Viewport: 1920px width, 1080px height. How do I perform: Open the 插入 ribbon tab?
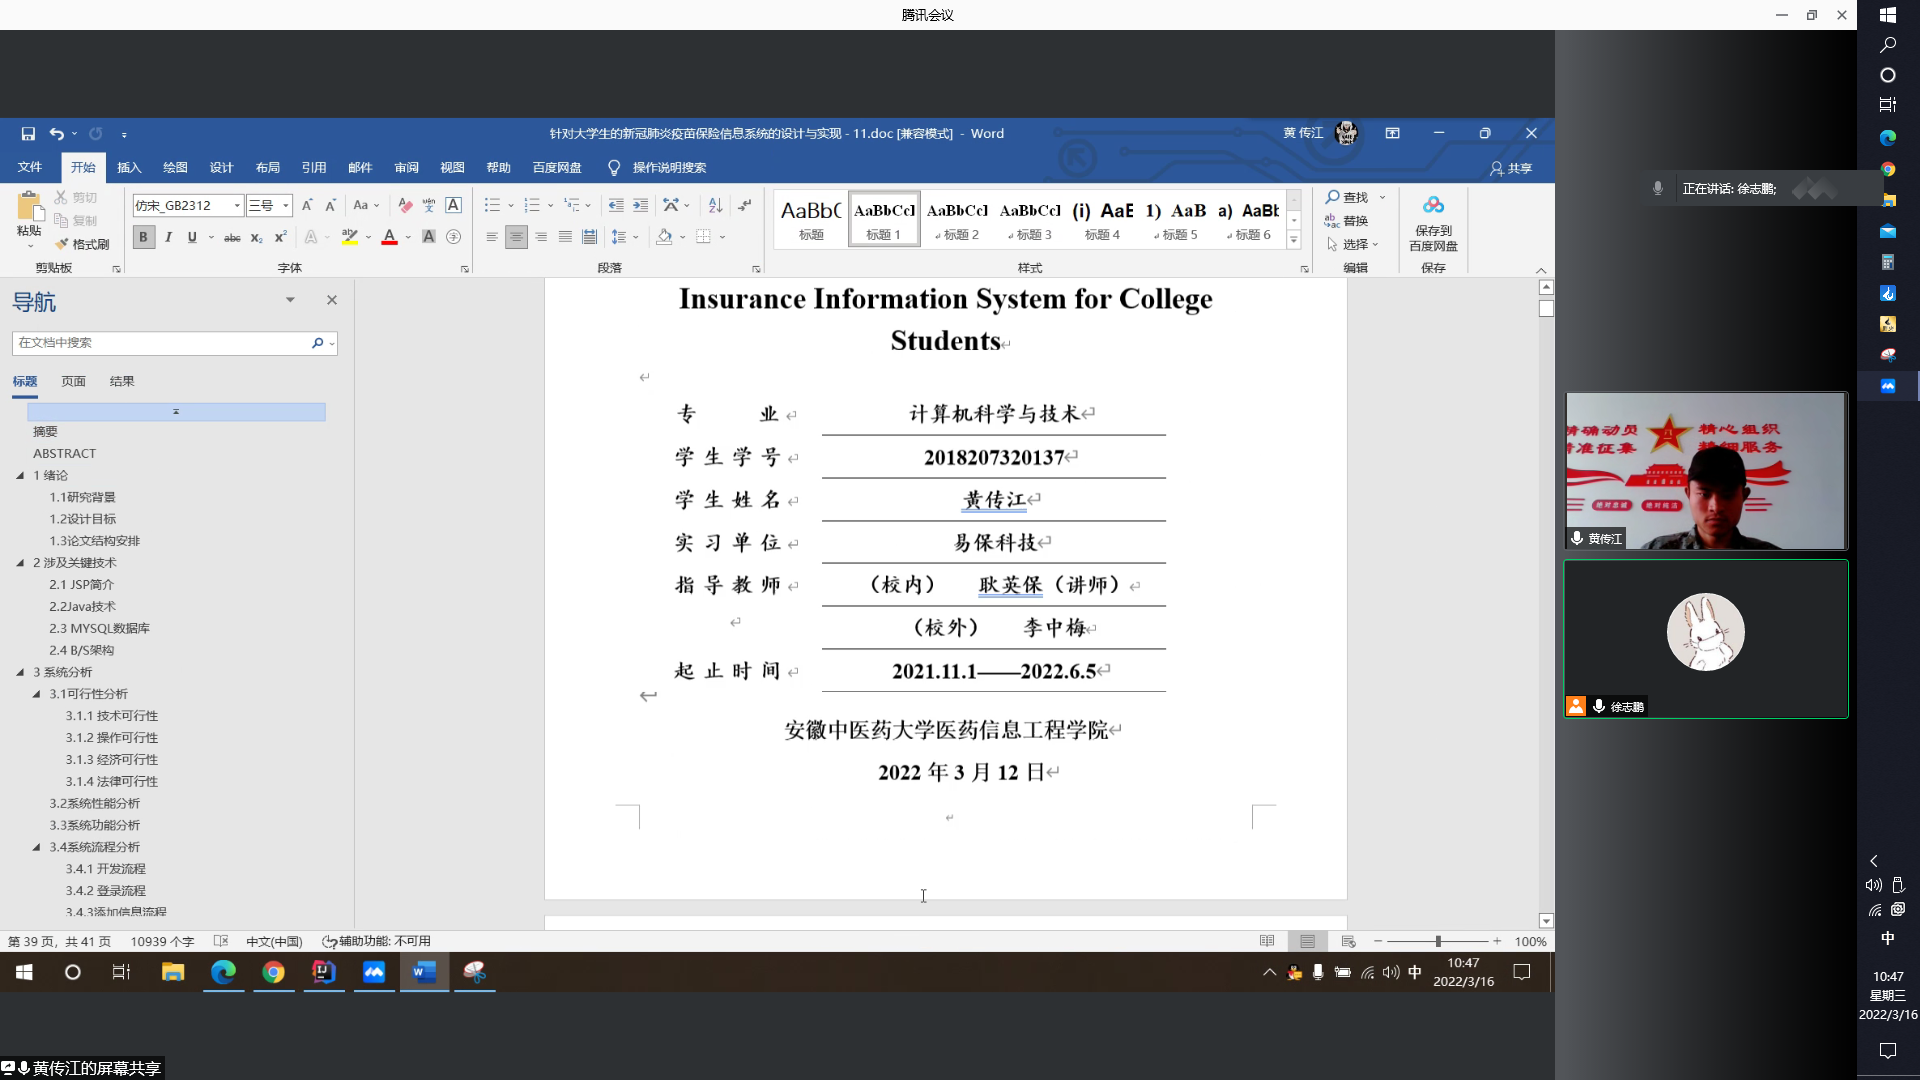[x=129, y=168]
